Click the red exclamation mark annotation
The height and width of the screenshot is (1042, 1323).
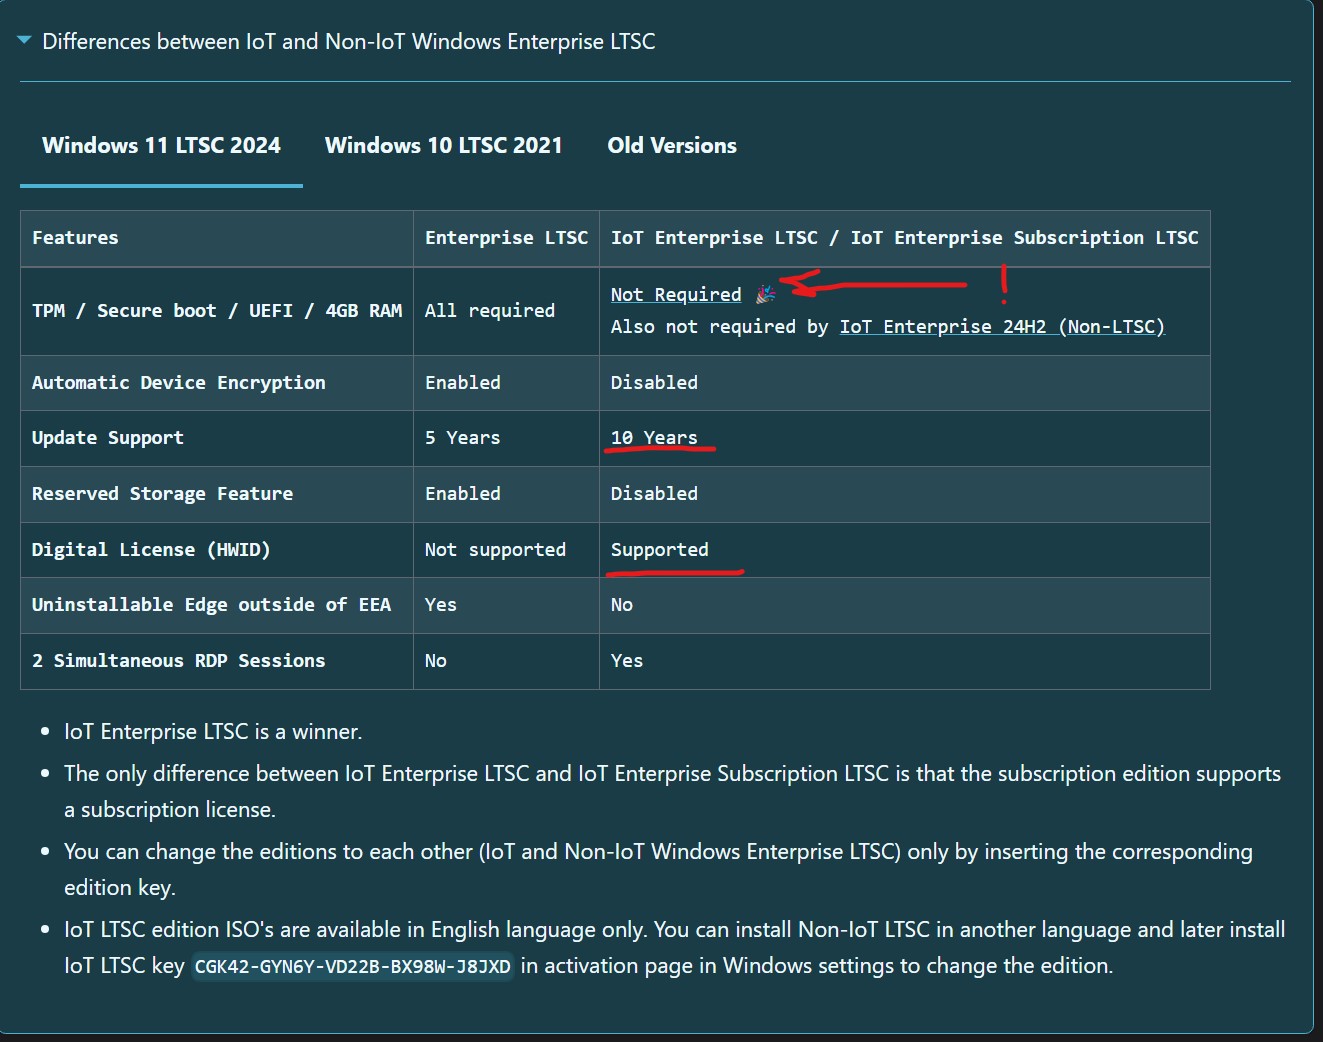pos(1003,284)
